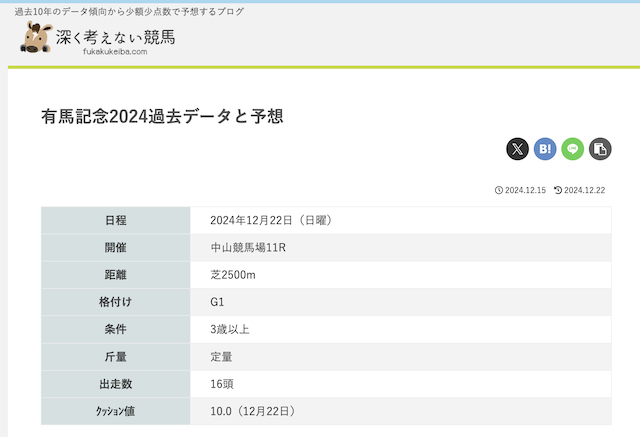
Task: Click the G1 grade cell
Action: 217,302
